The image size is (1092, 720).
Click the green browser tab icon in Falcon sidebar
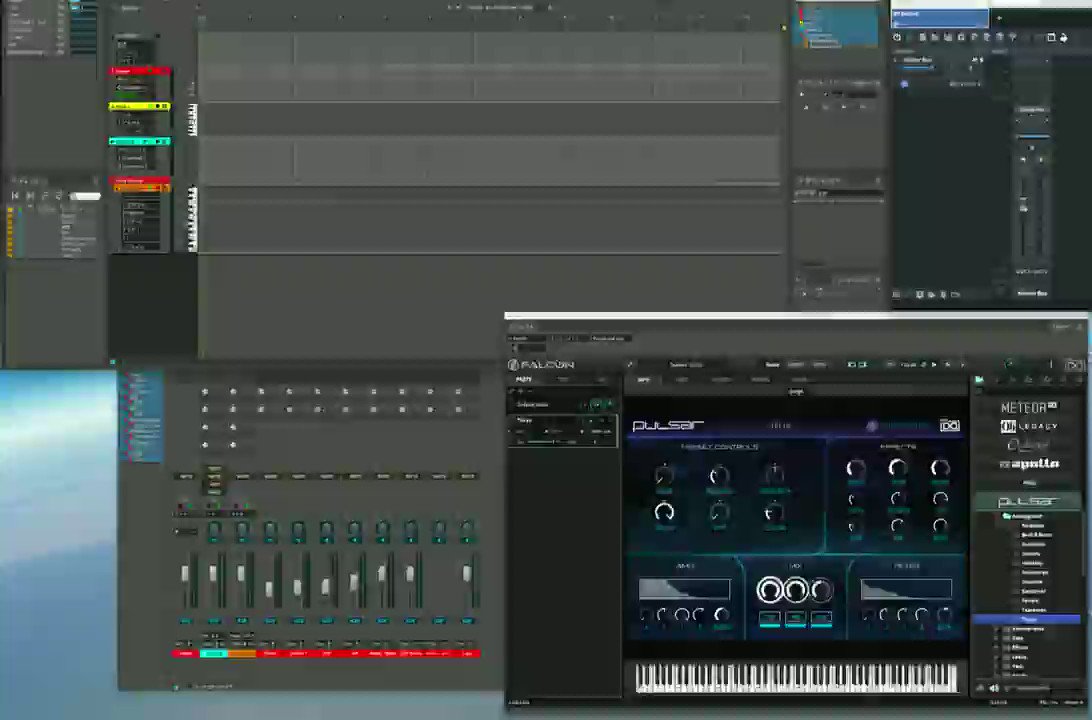979,379
